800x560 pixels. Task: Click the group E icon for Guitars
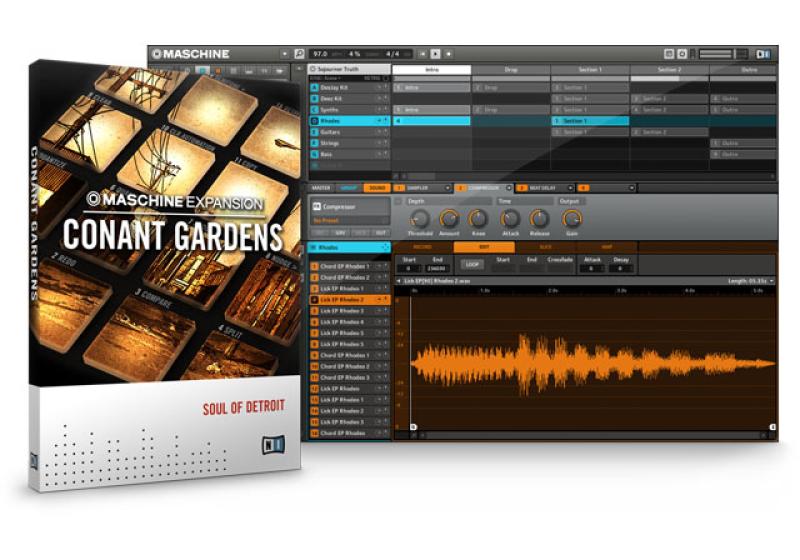pos(314,132)
